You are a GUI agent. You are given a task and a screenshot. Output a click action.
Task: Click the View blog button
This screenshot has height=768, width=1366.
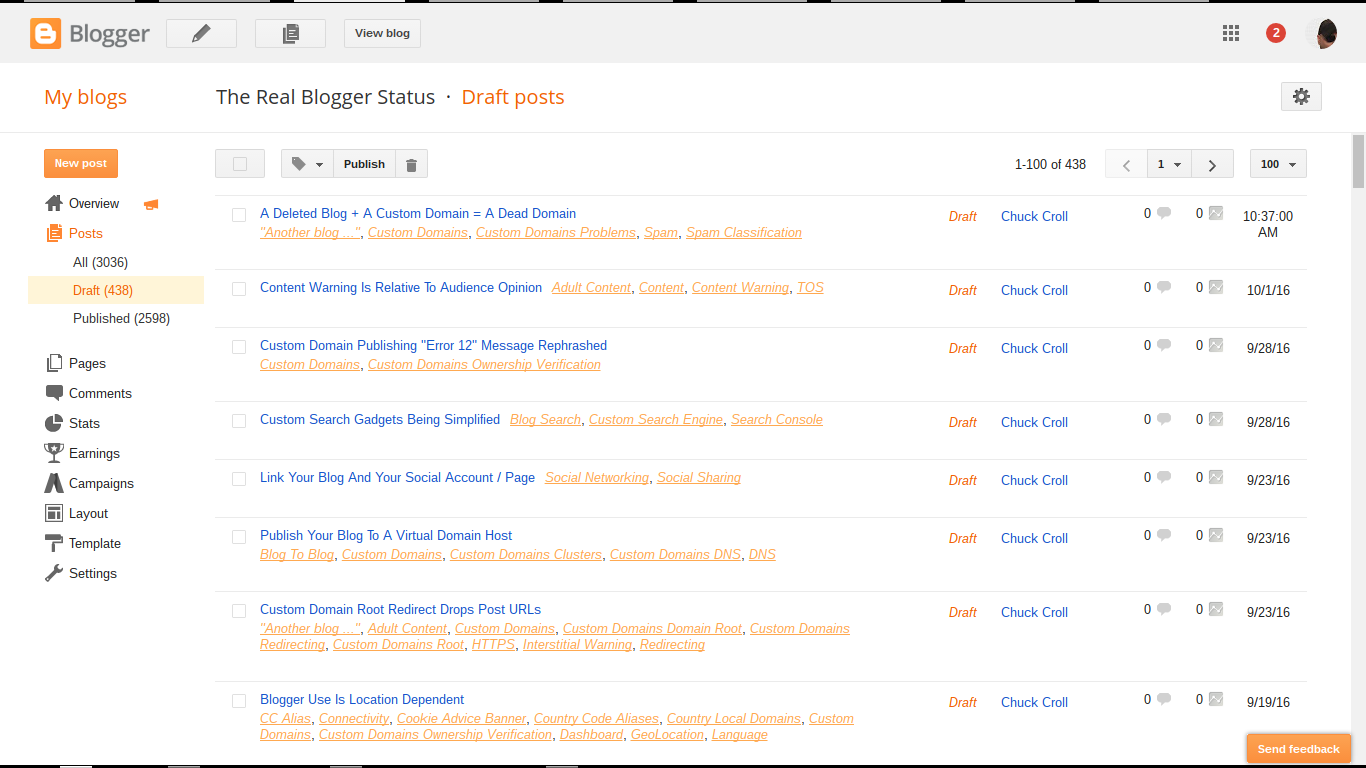pos(382,33)
